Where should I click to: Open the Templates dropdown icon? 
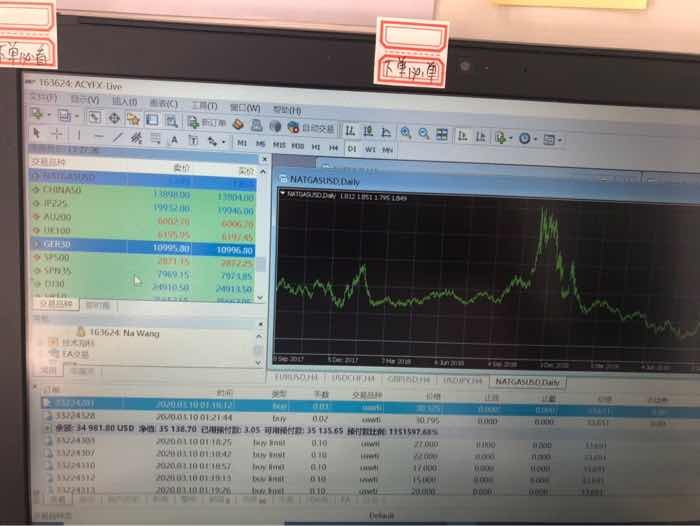click(x=552, y=140)
